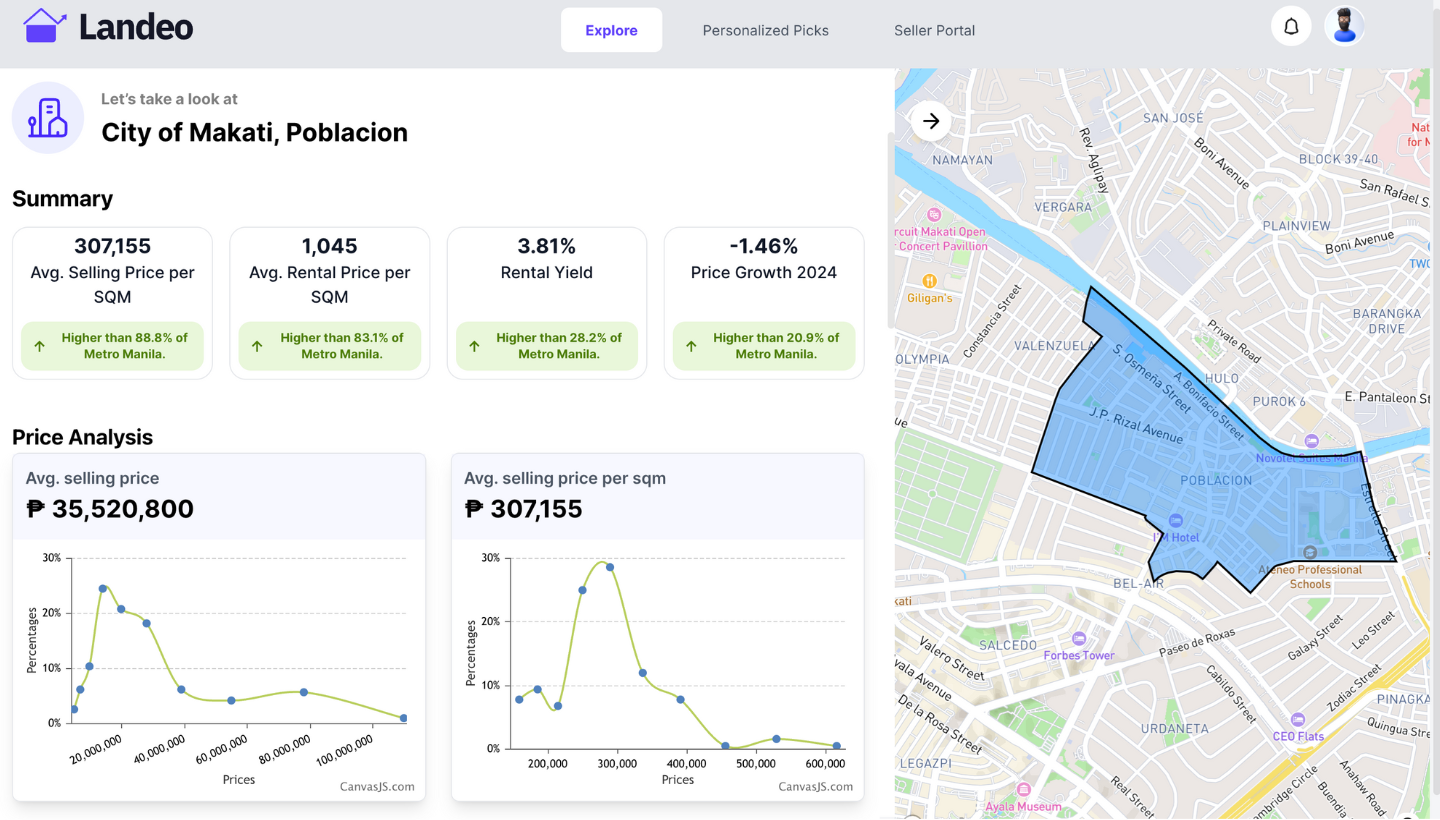
Task: Switch to the Explore tab
Action: pos(611,30)
